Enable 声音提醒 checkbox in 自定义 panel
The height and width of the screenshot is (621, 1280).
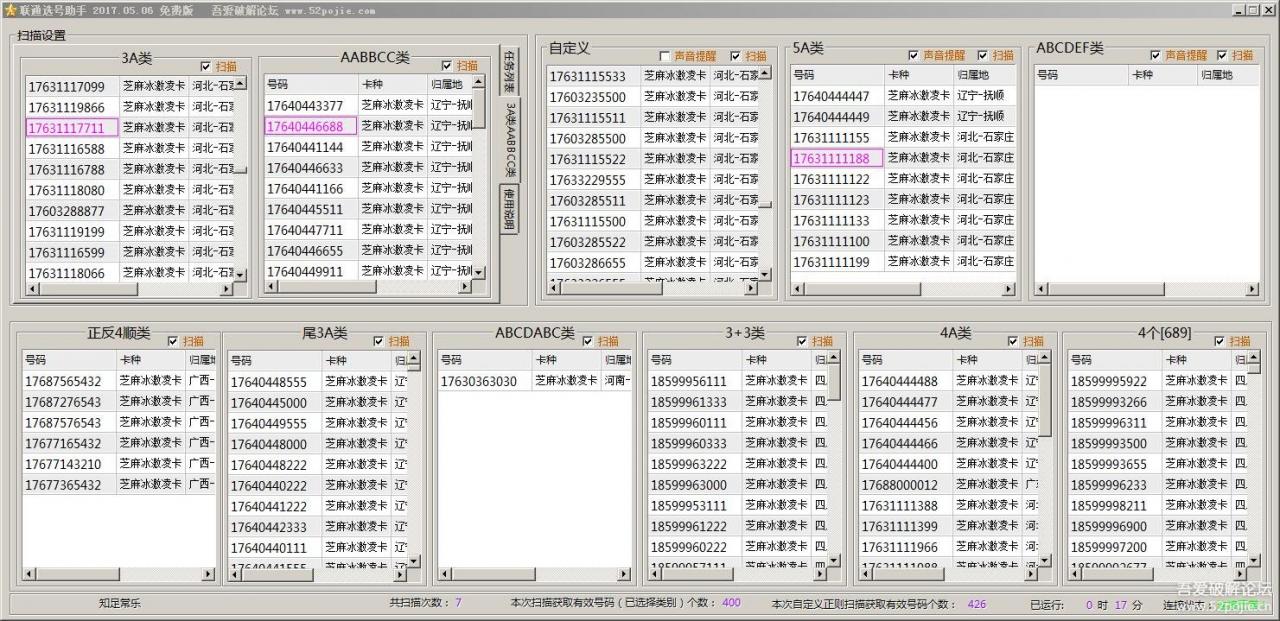[665, 56]
